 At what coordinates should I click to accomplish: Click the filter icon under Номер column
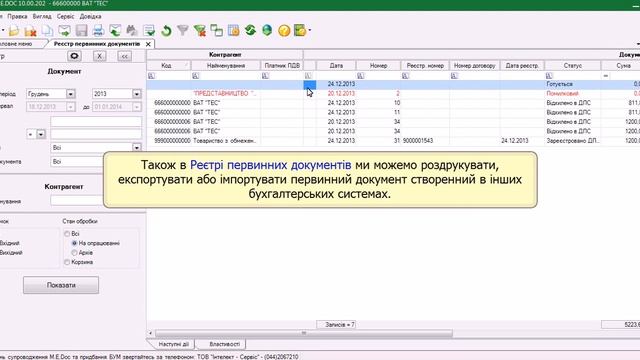click(x=360, y=76)
